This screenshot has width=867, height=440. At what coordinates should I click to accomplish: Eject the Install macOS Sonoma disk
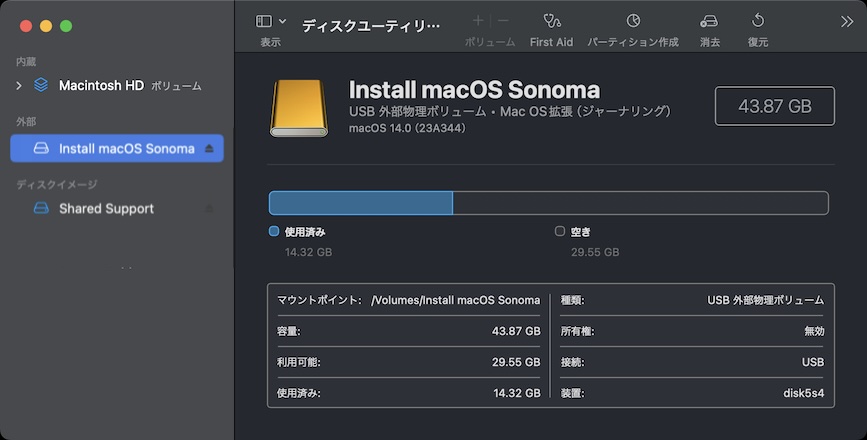209,149
